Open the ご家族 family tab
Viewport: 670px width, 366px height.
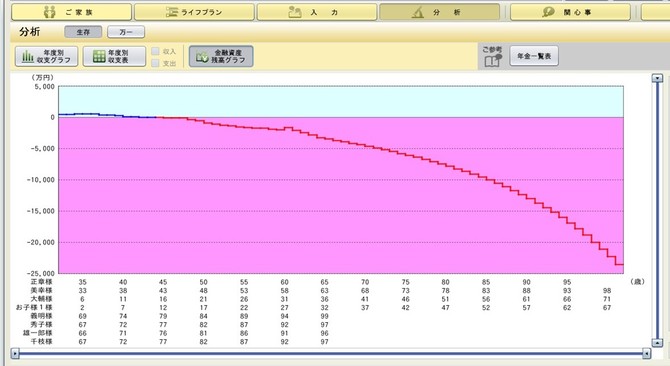pyautogui.click(x=71, y=12)
